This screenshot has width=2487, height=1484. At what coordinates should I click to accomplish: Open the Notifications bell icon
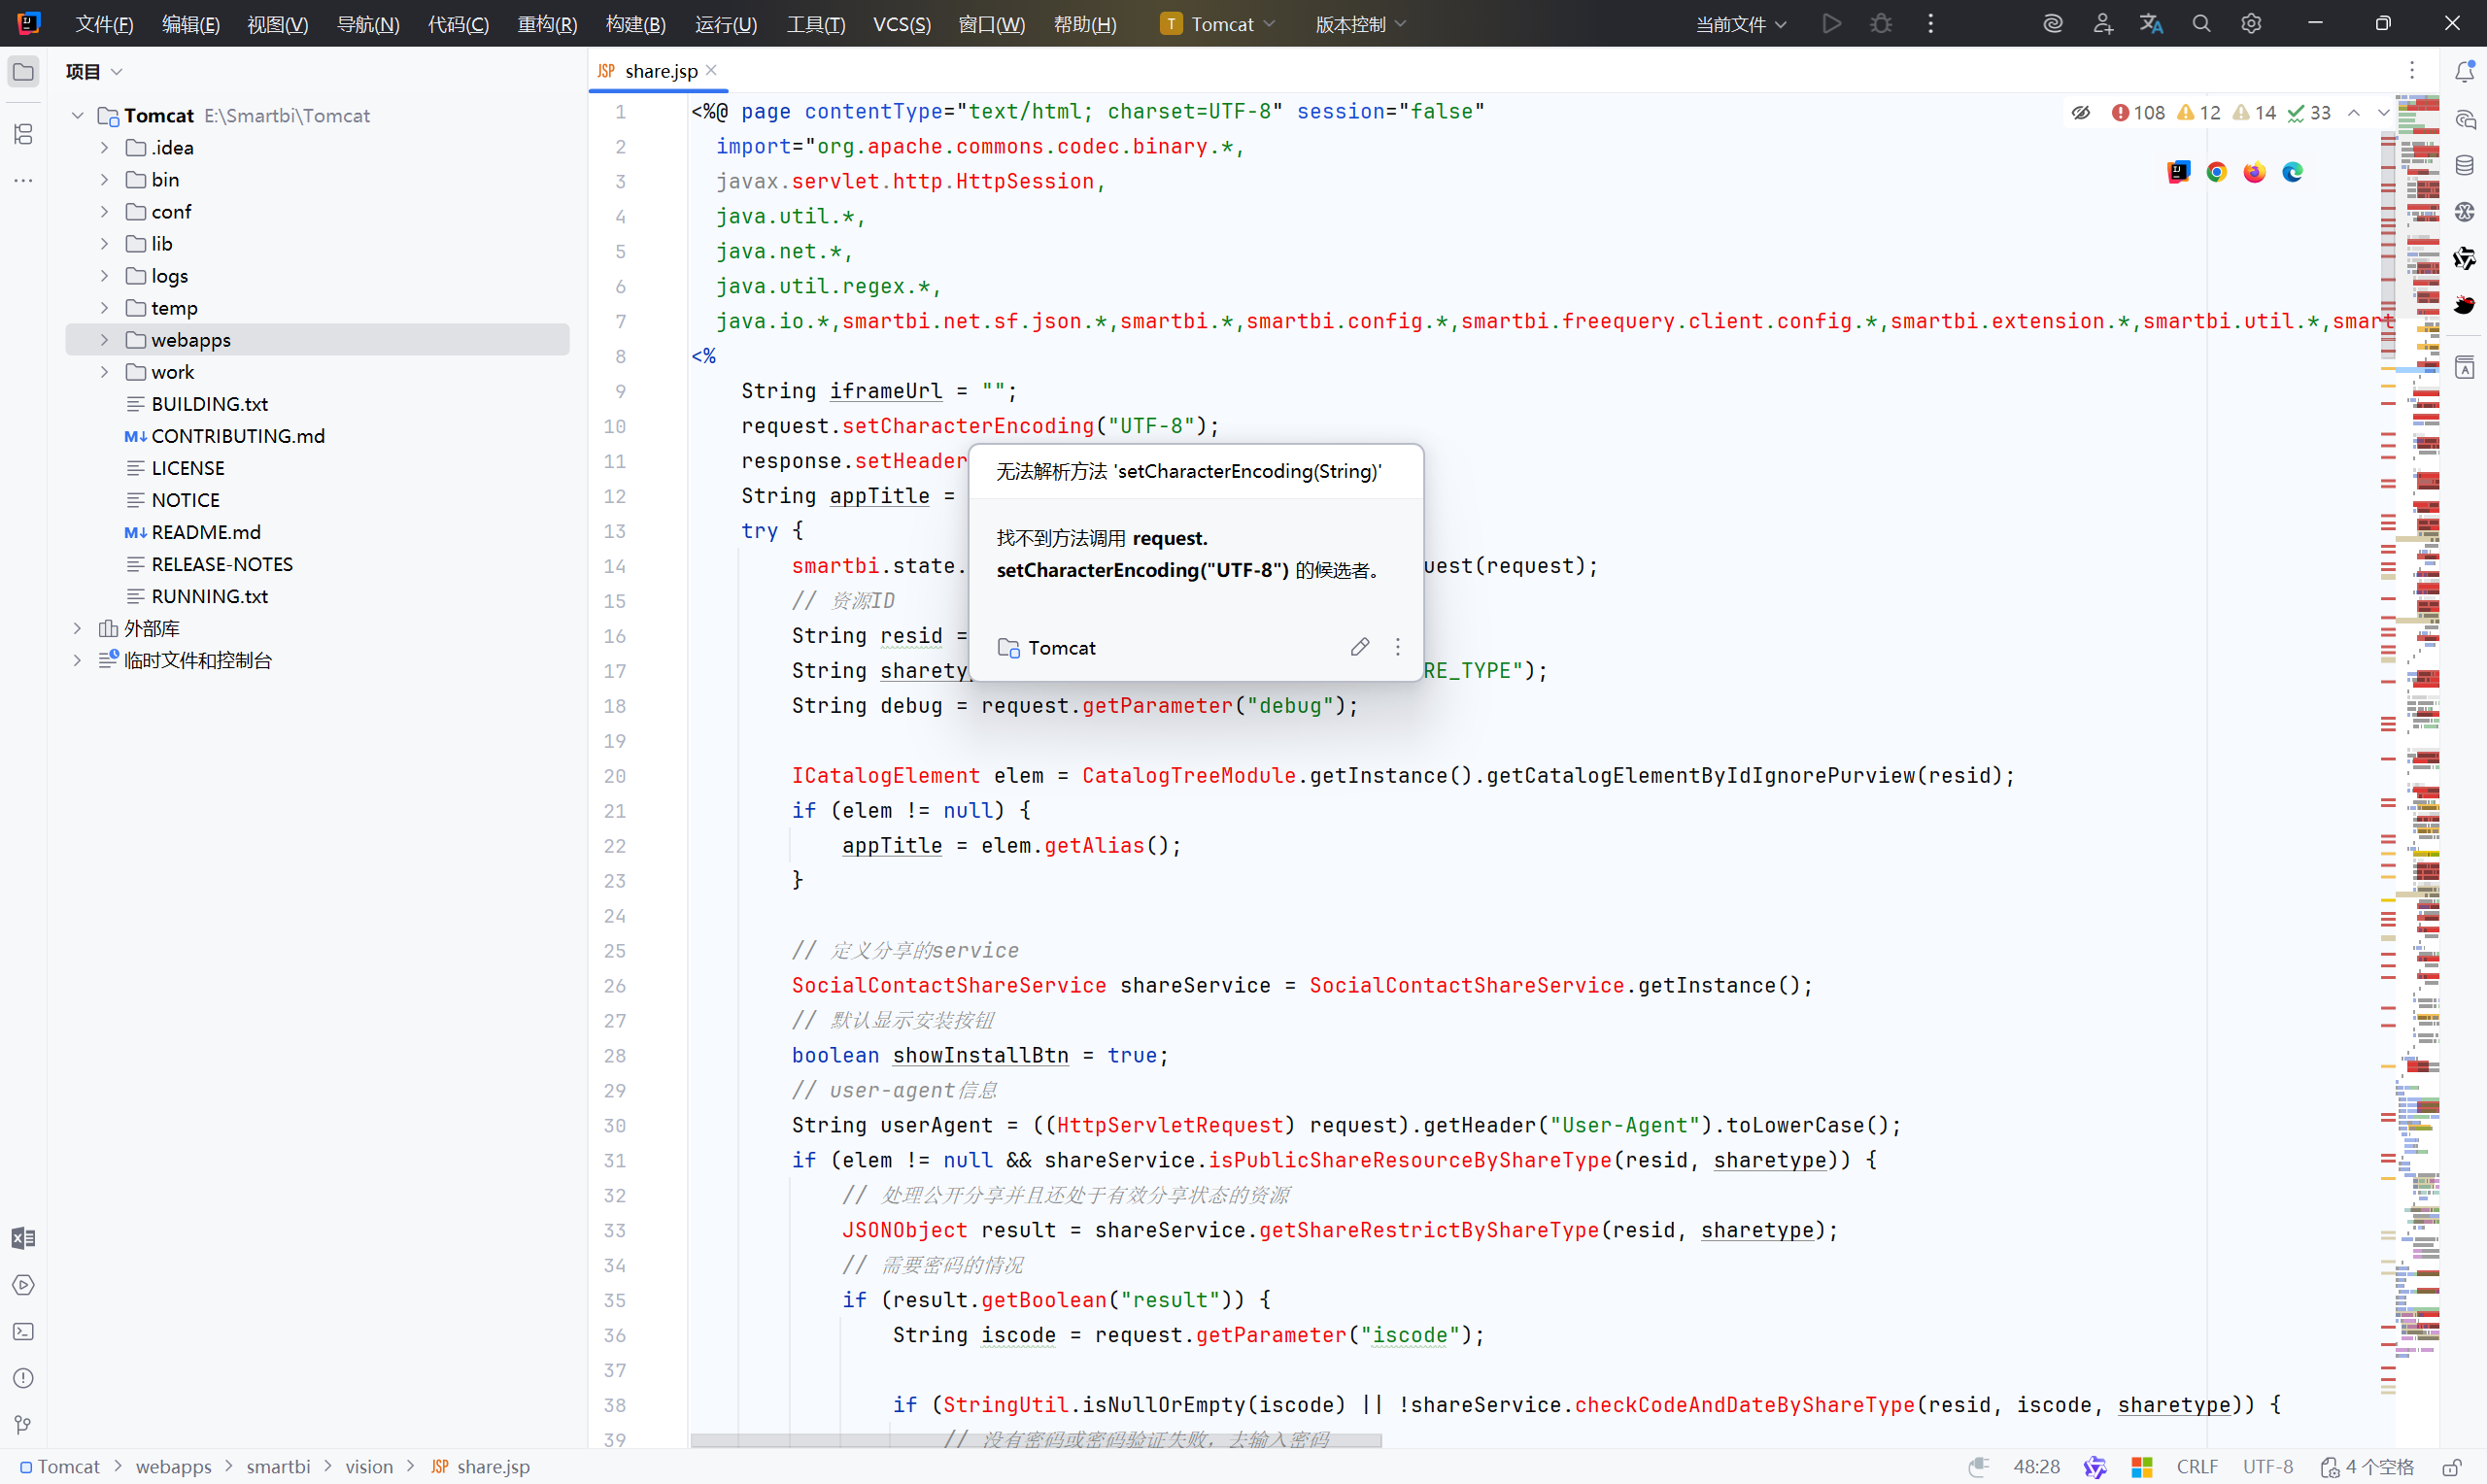coord(2464,71)
